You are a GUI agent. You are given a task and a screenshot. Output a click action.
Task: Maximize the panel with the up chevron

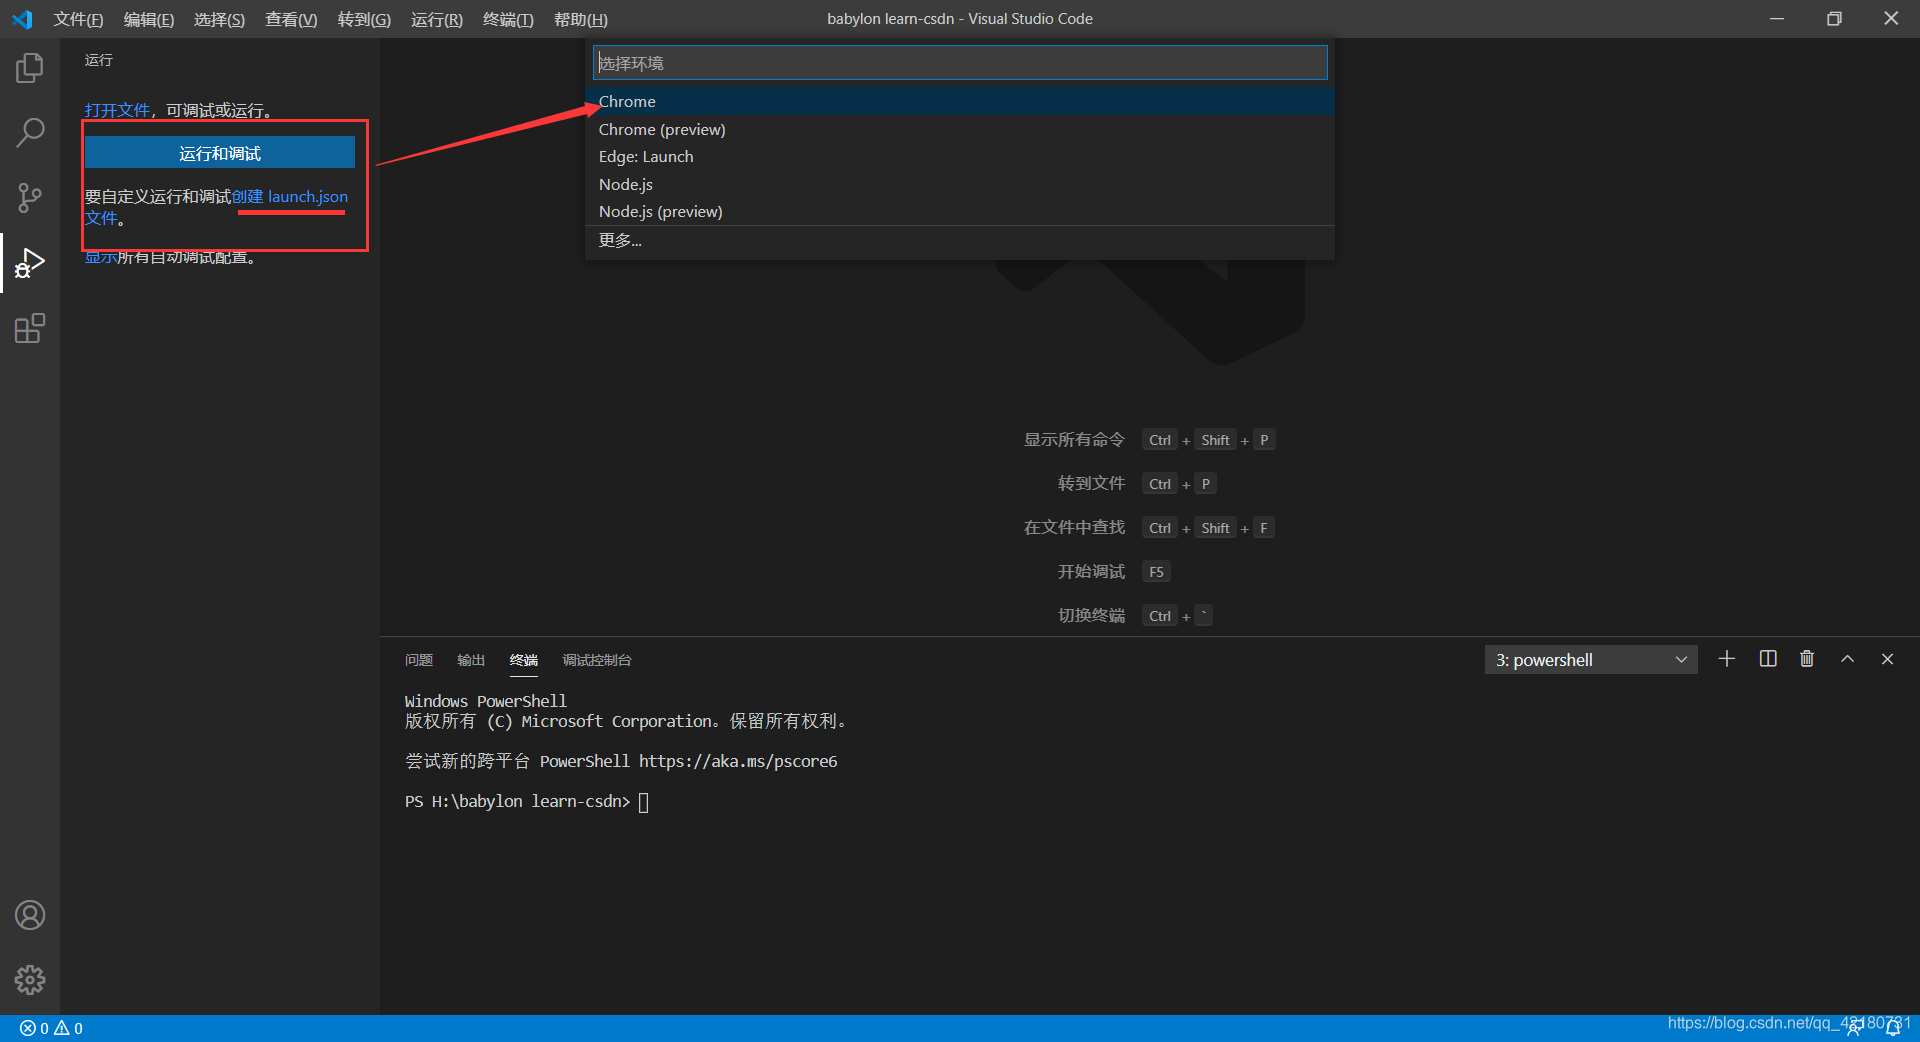(x=1848, y=659)
